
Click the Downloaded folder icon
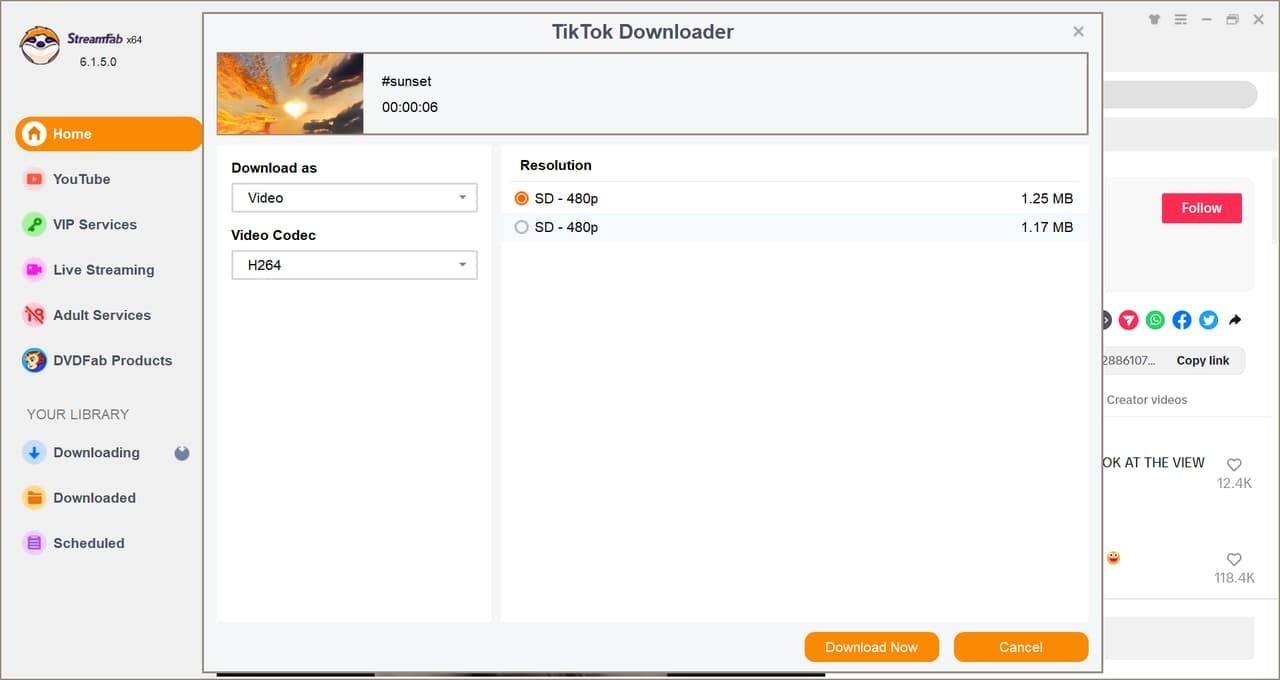(34, 498)
